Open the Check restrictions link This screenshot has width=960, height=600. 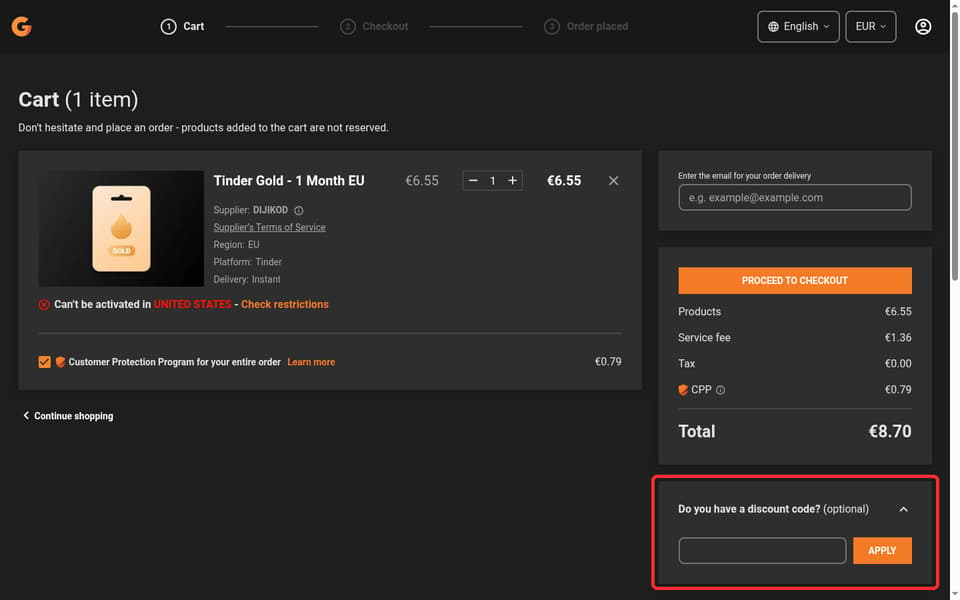(285, 304)
